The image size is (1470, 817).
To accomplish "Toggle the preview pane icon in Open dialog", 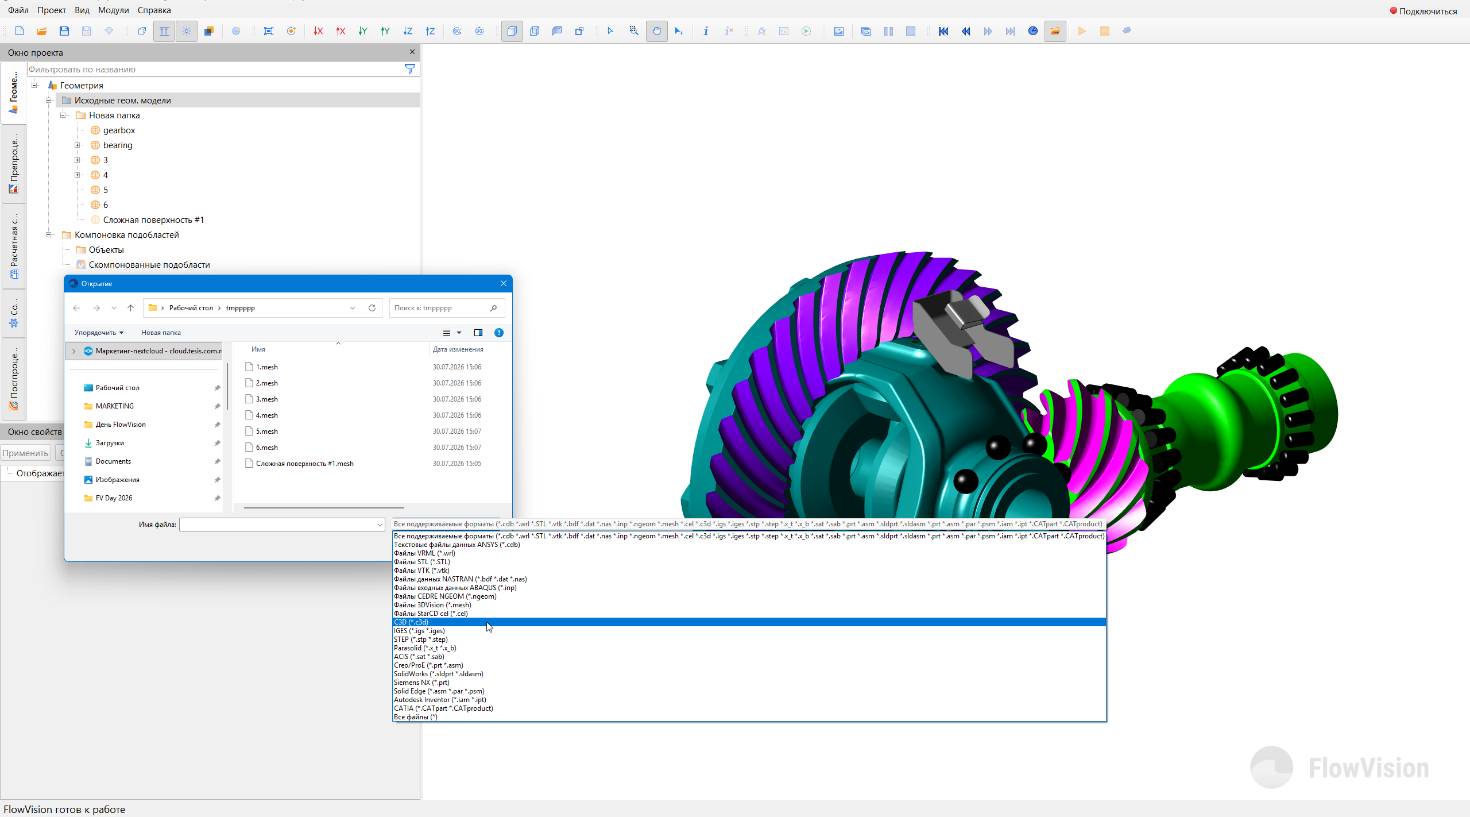I will (478, 333).
